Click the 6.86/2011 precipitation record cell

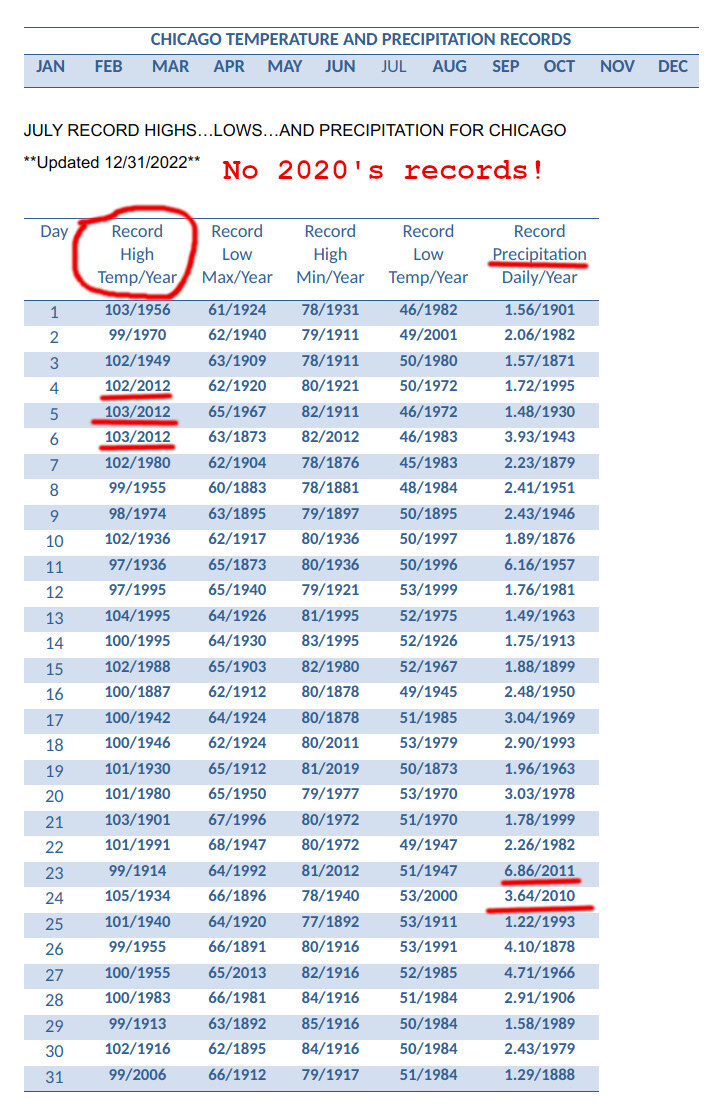pyautogui.click(x=539, y=871)
